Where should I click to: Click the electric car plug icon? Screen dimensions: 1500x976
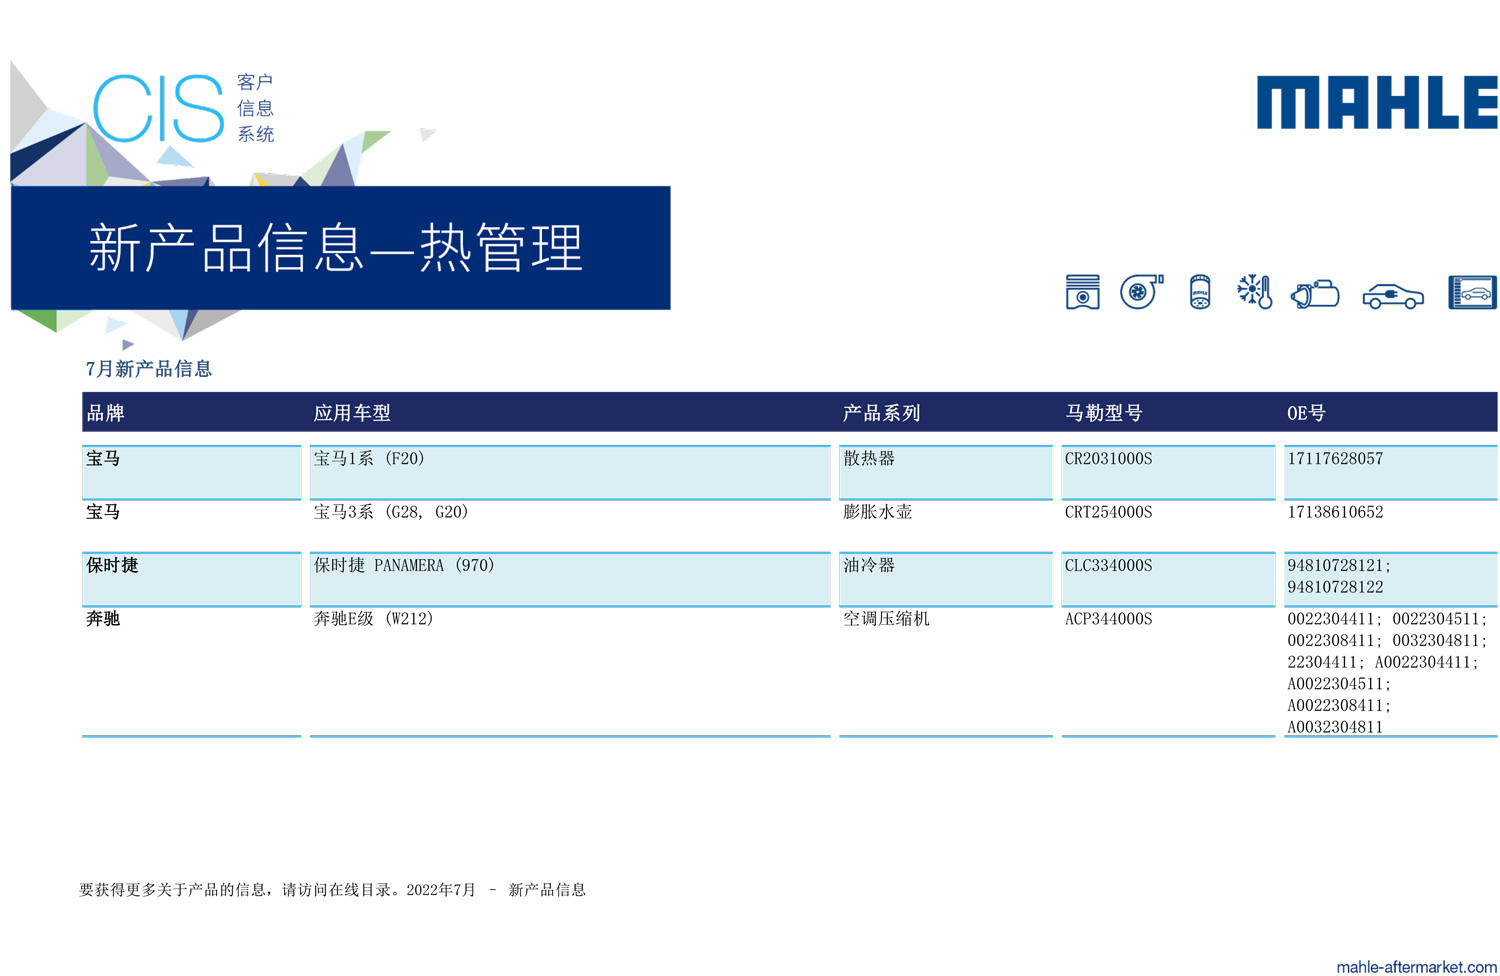pyautogui.click(x=1393, y=296)
